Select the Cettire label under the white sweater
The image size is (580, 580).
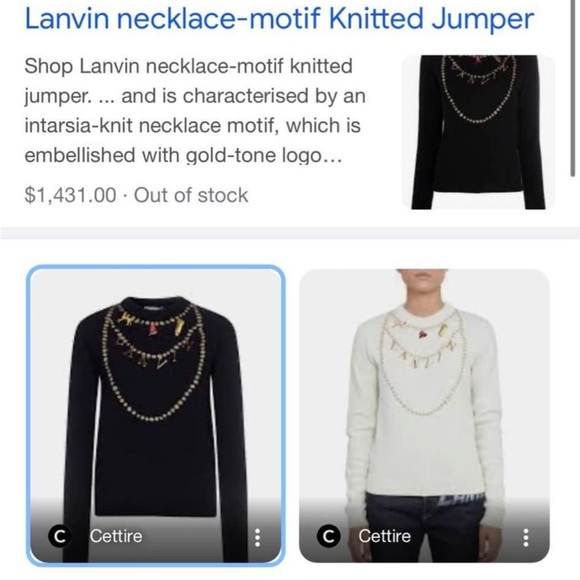tap(385, 536)
